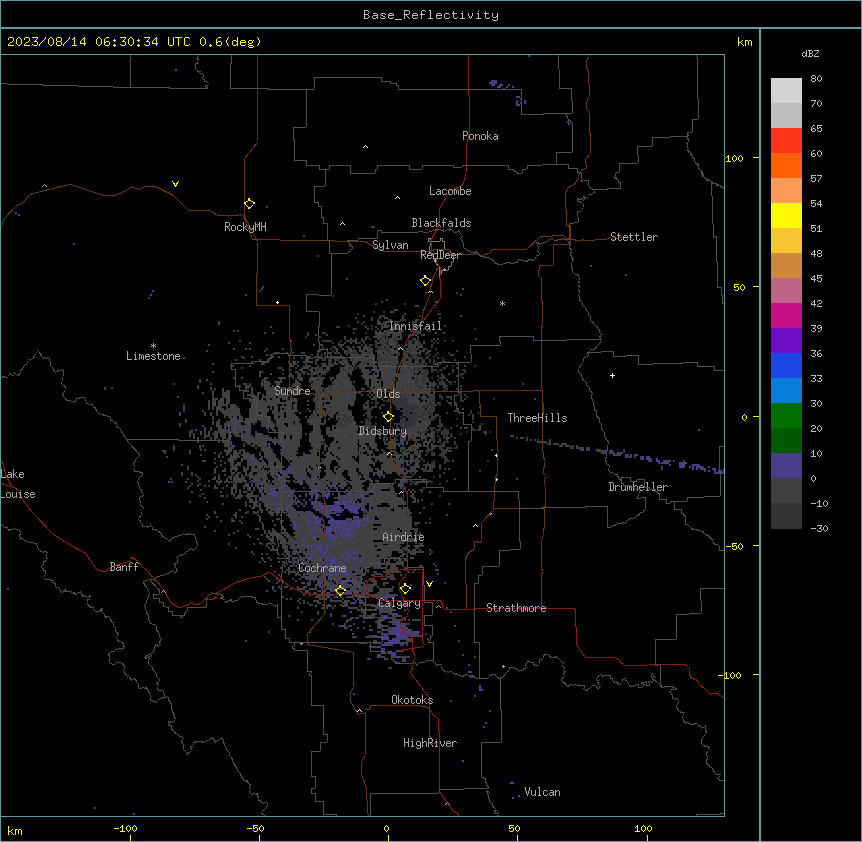This screenshot has width=862, height=842.
Task: Click the Olds label
Action: (388, 394)
